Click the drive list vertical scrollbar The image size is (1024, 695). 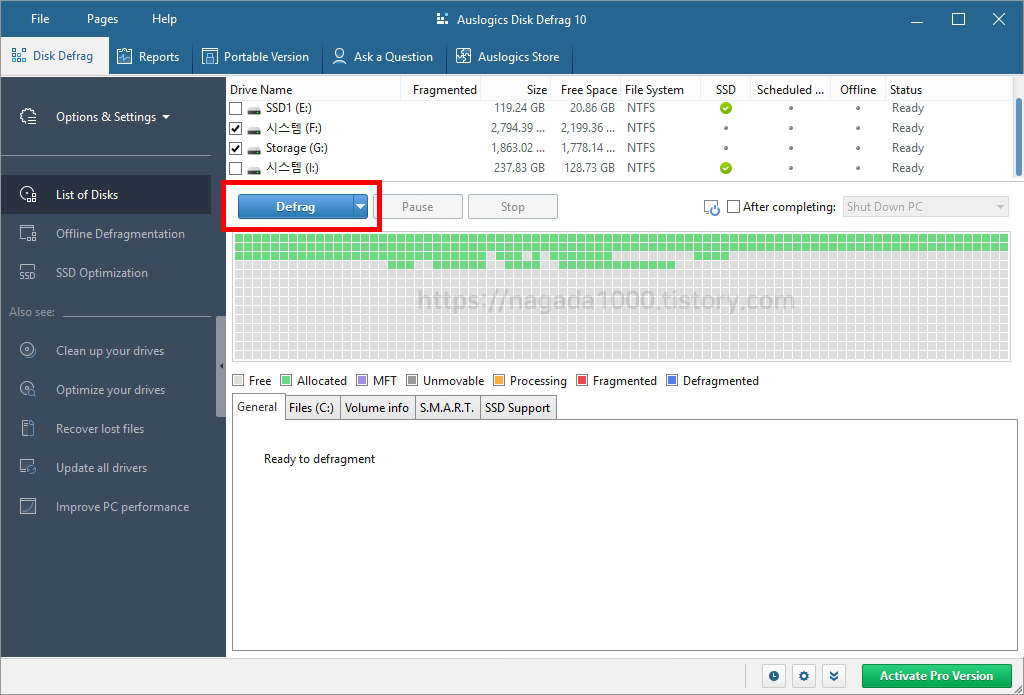[x=1019, y=137]
